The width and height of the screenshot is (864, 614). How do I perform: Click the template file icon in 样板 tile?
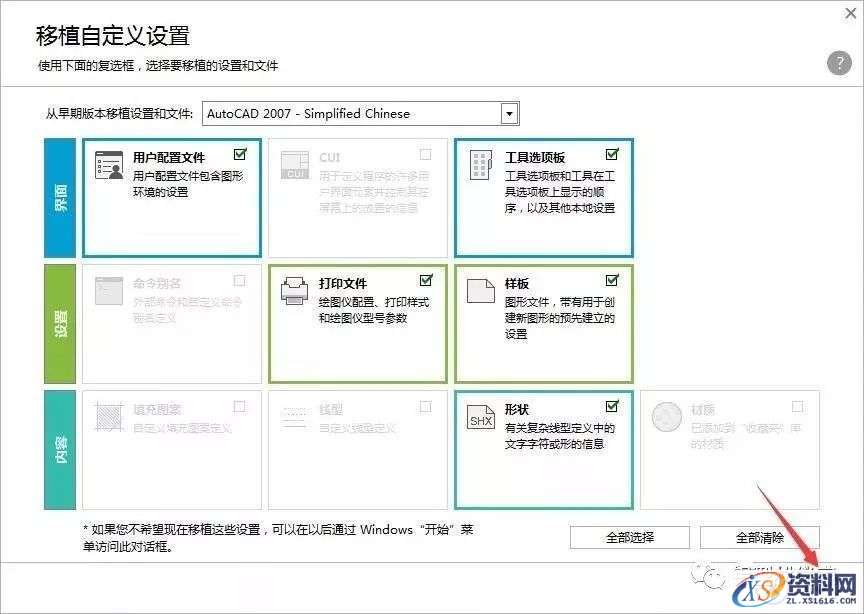480,290
